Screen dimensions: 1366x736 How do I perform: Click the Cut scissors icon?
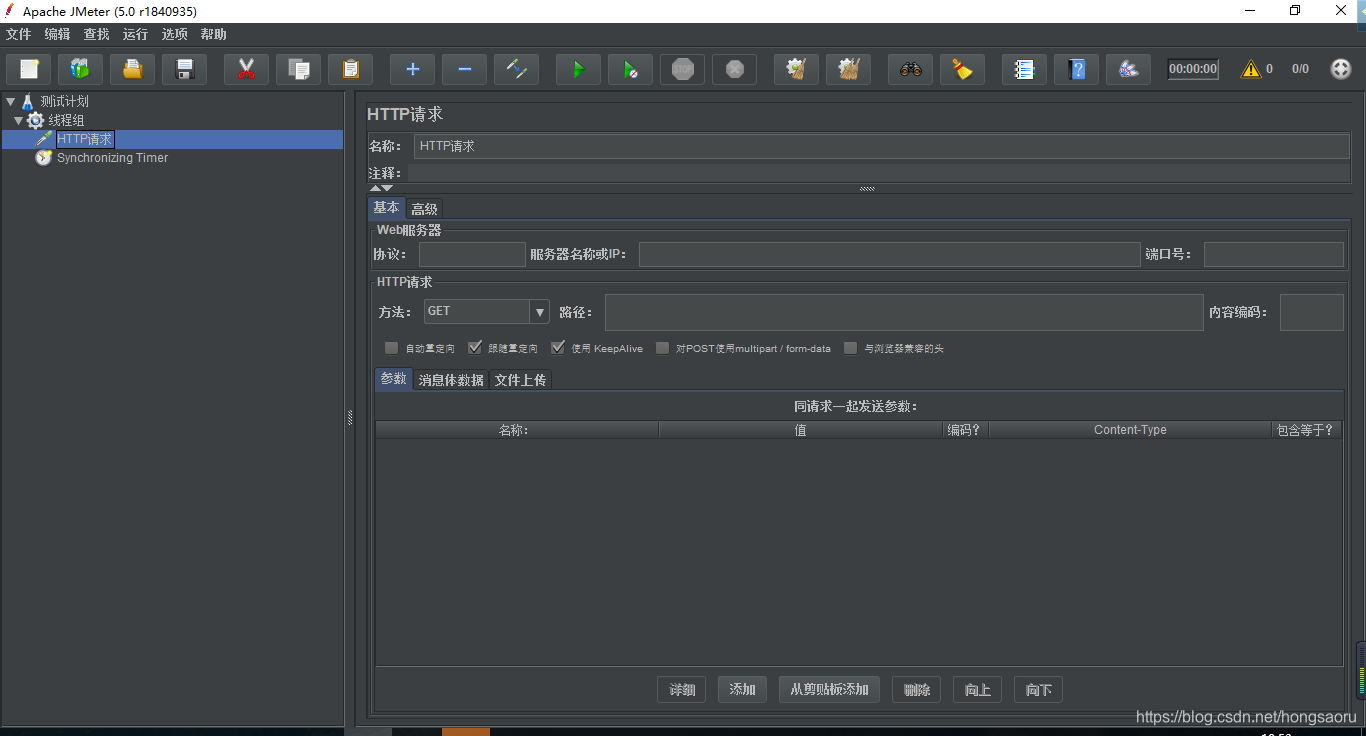(247, 69)
